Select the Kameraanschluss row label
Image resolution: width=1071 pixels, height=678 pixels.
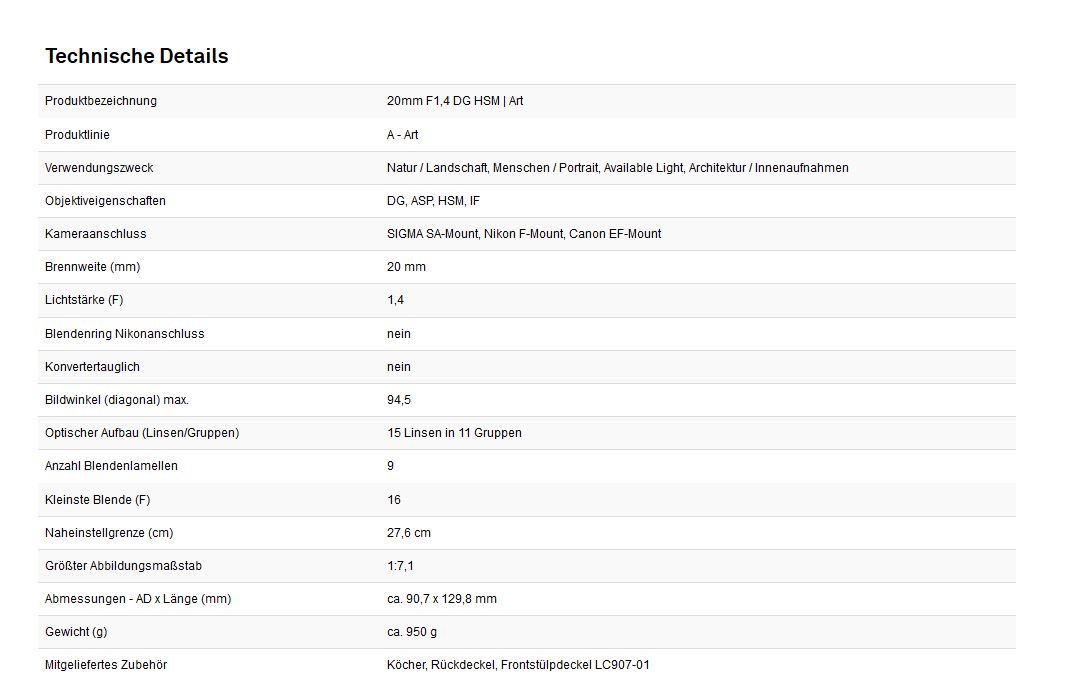click(x=95, y=234)
